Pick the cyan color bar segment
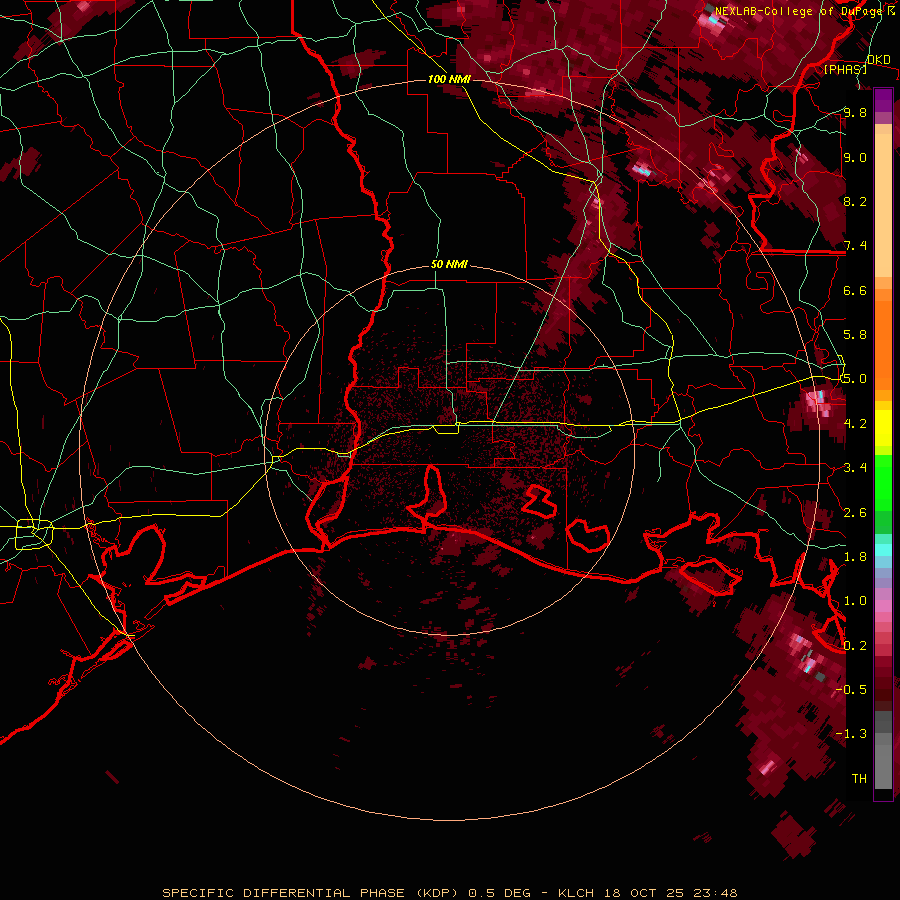 click(883, 550)
